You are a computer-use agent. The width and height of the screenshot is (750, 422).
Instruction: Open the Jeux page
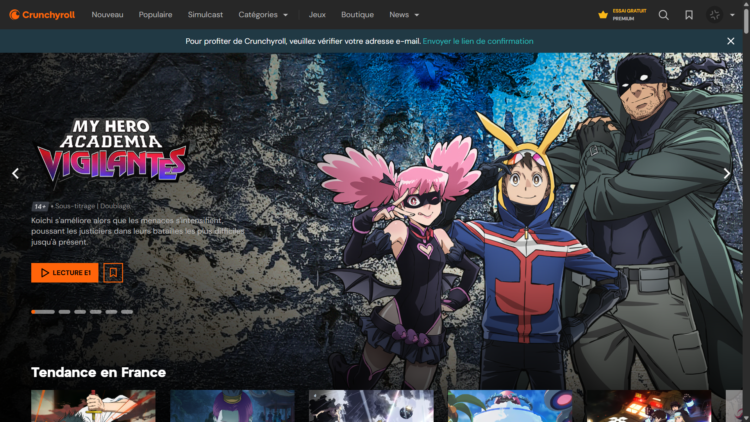point(317,15)
